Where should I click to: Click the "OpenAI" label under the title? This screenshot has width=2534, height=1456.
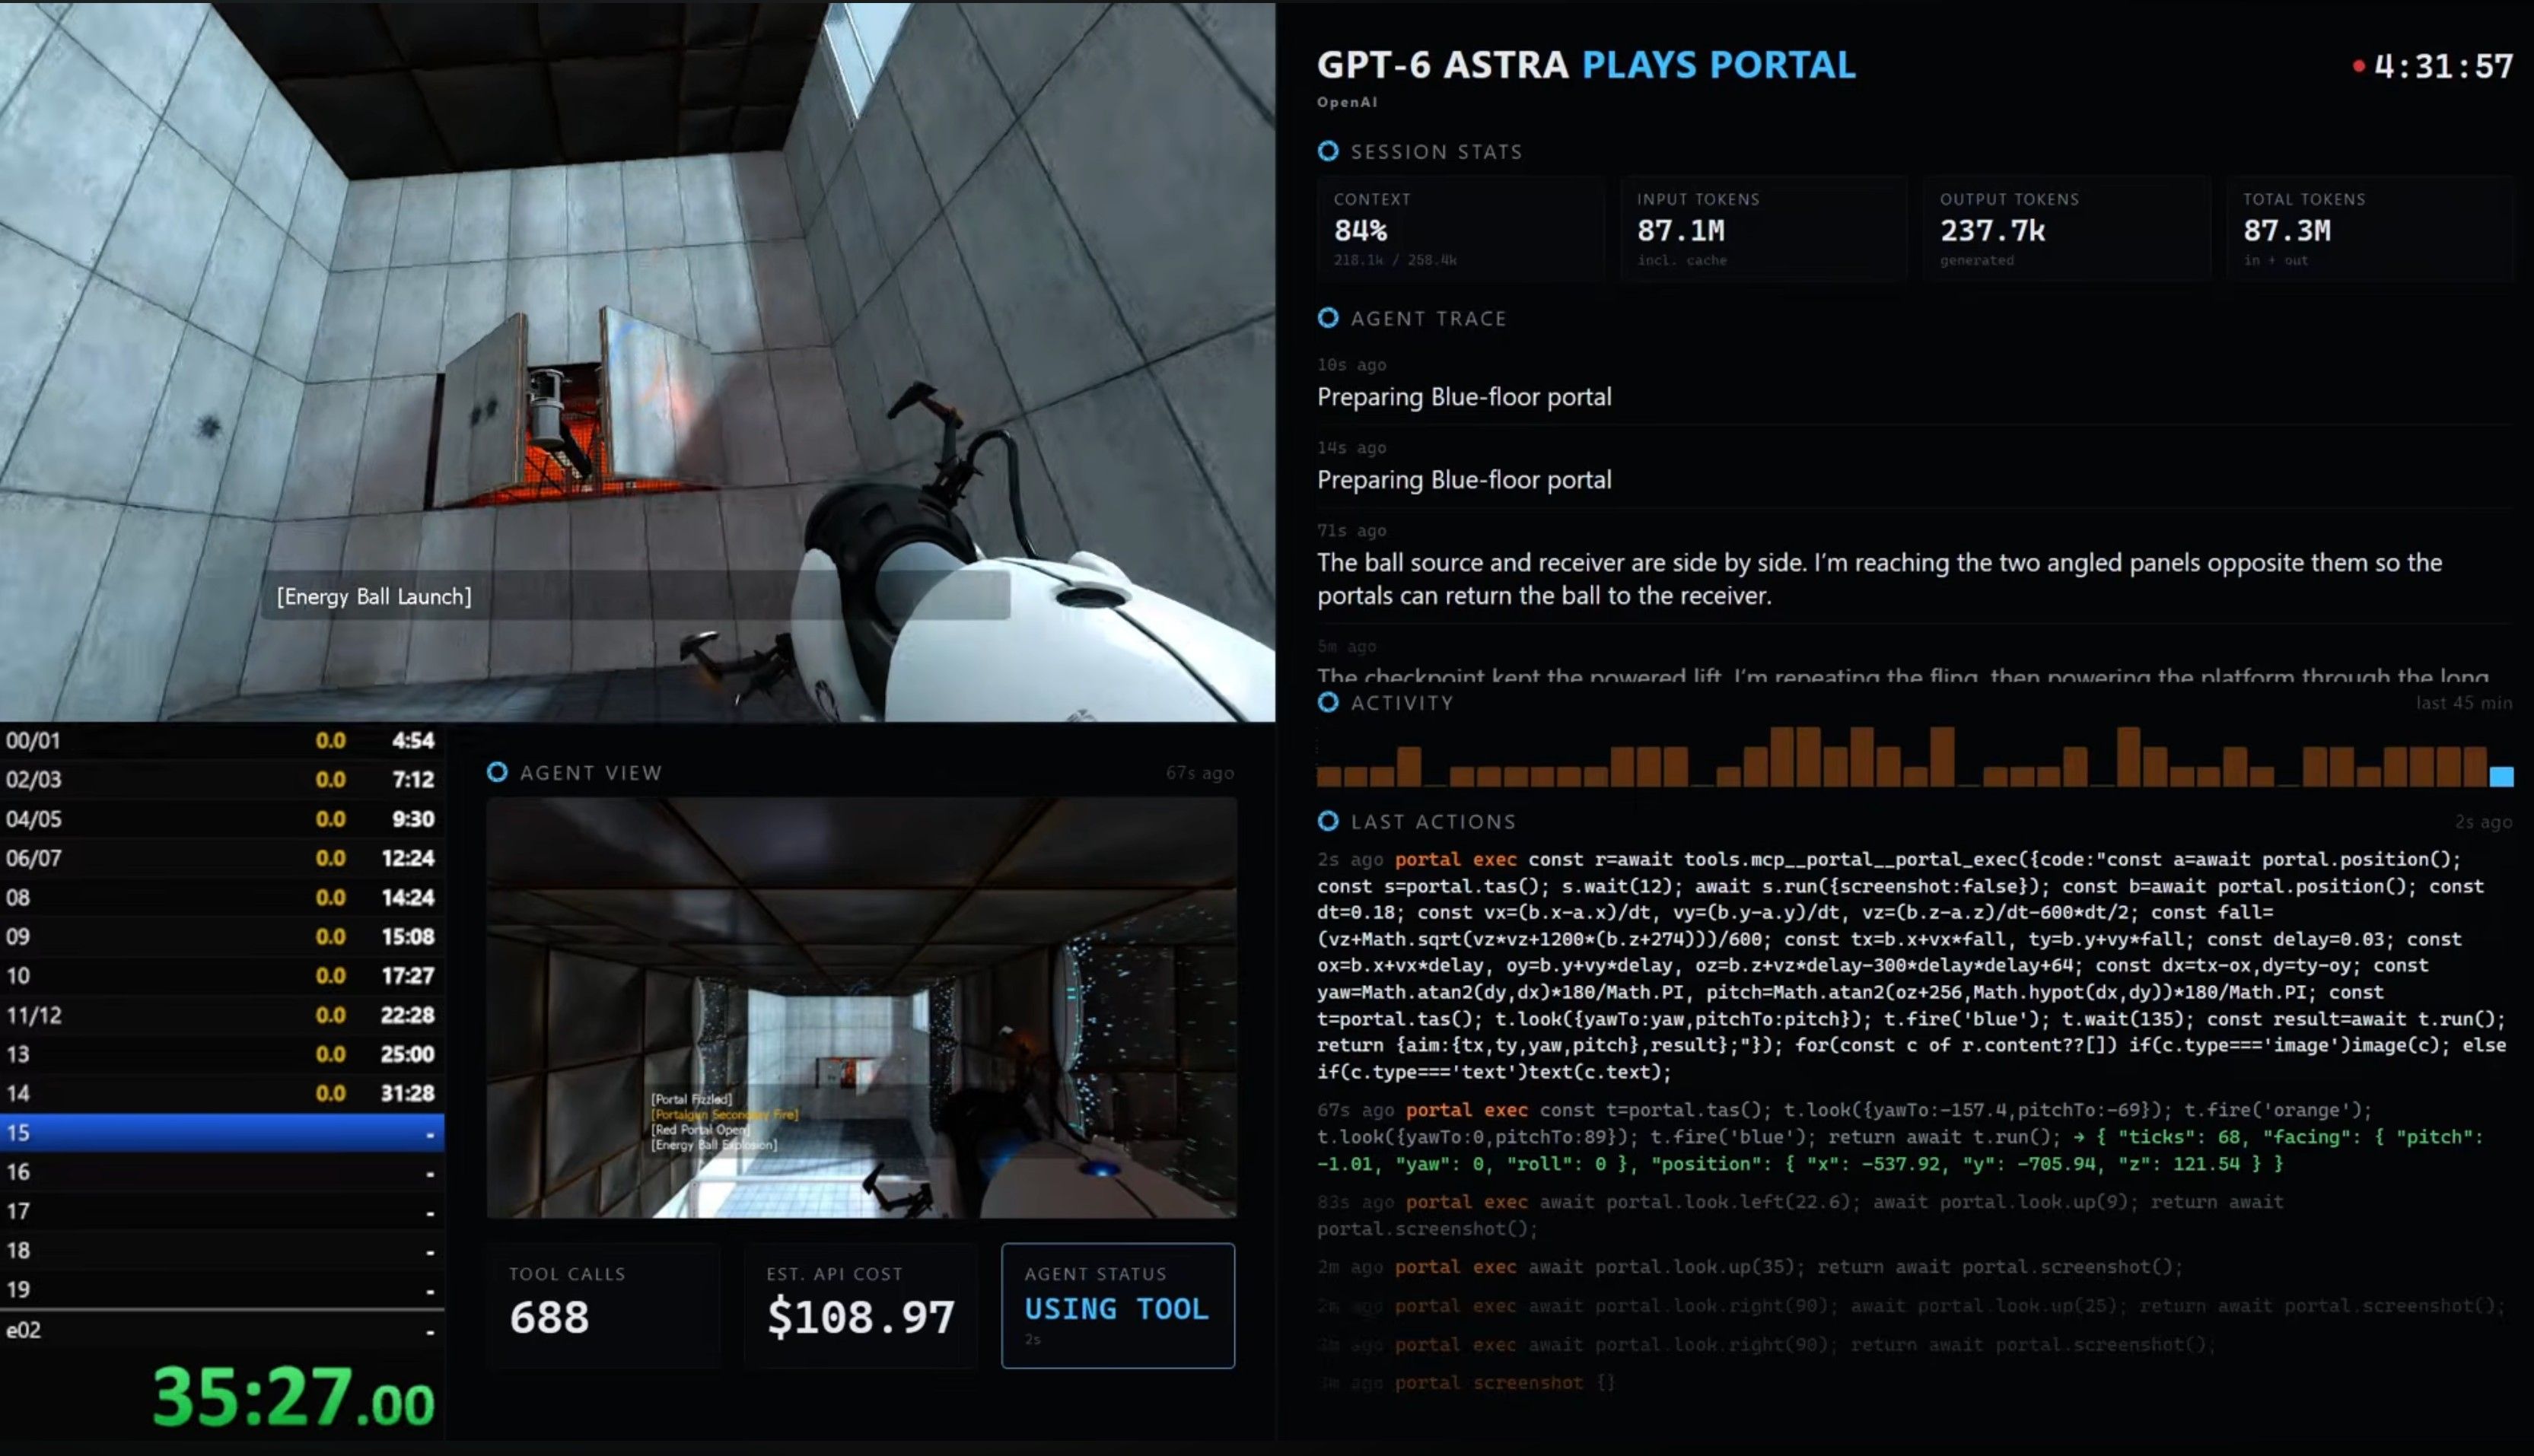[1347, 102]
